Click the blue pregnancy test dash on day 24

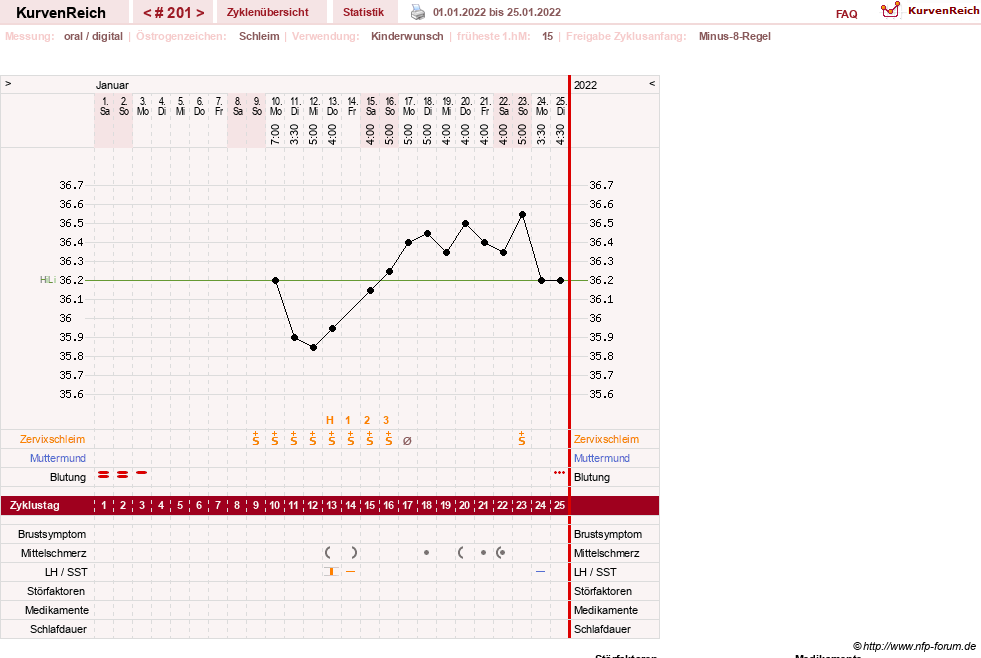(541, 572)
